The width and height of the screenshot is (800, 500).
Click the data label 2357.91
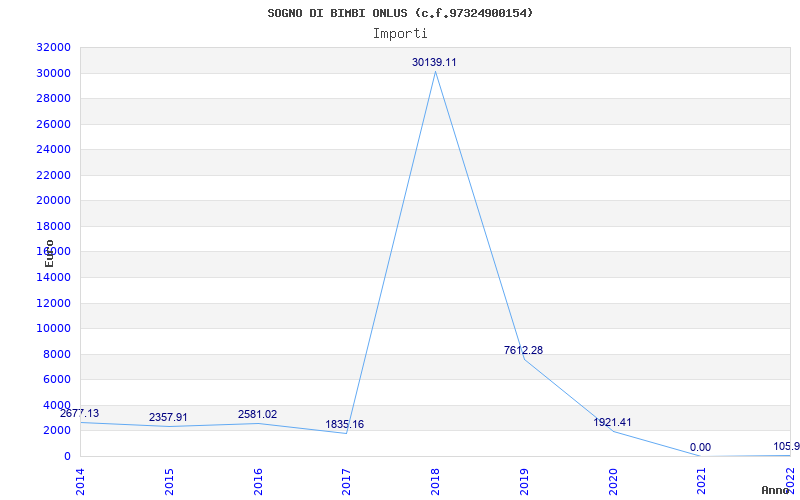(x=168, y=417)
